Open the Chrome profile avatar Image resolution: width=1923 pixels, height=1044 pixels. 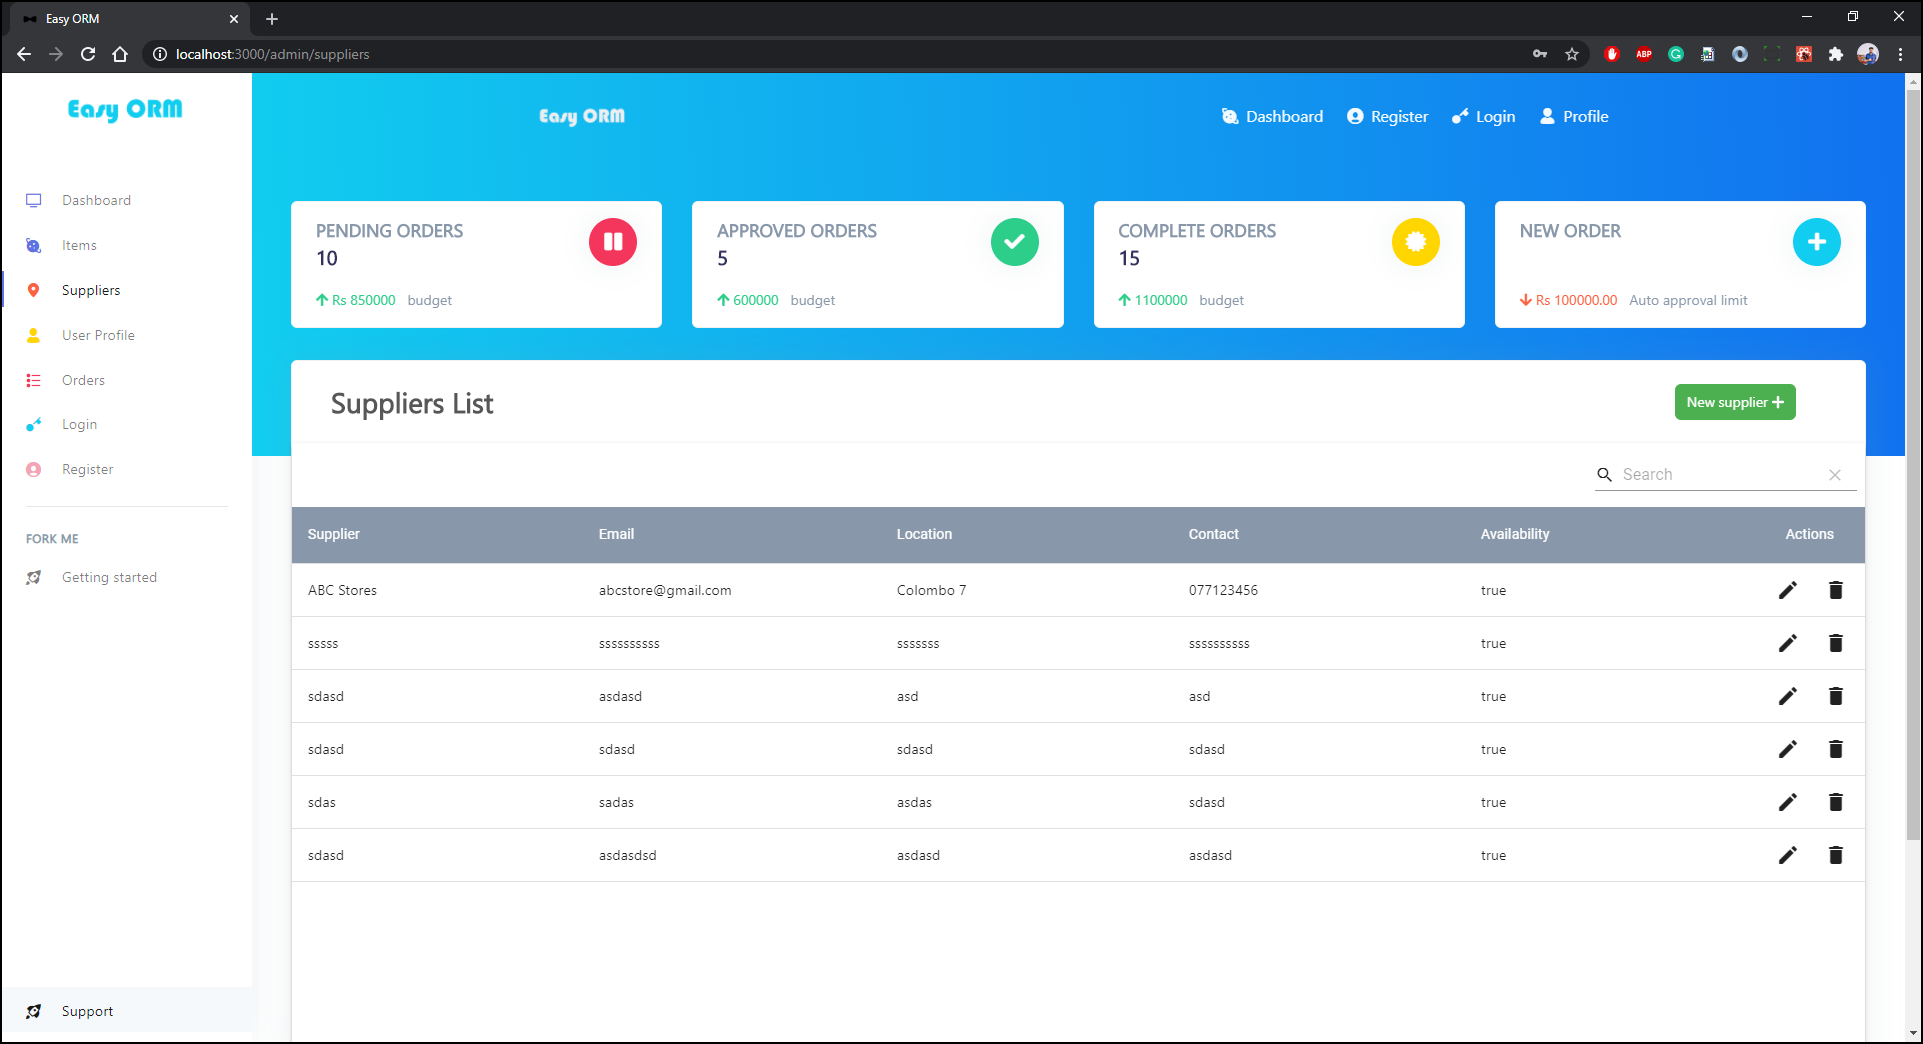[x=1868, y=54]
